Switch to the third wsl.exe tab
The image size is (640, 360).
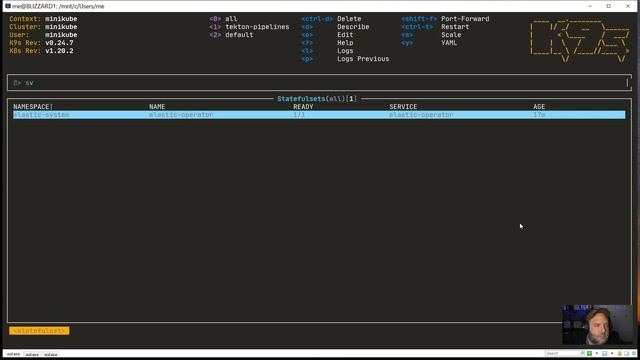pos(51,354)
